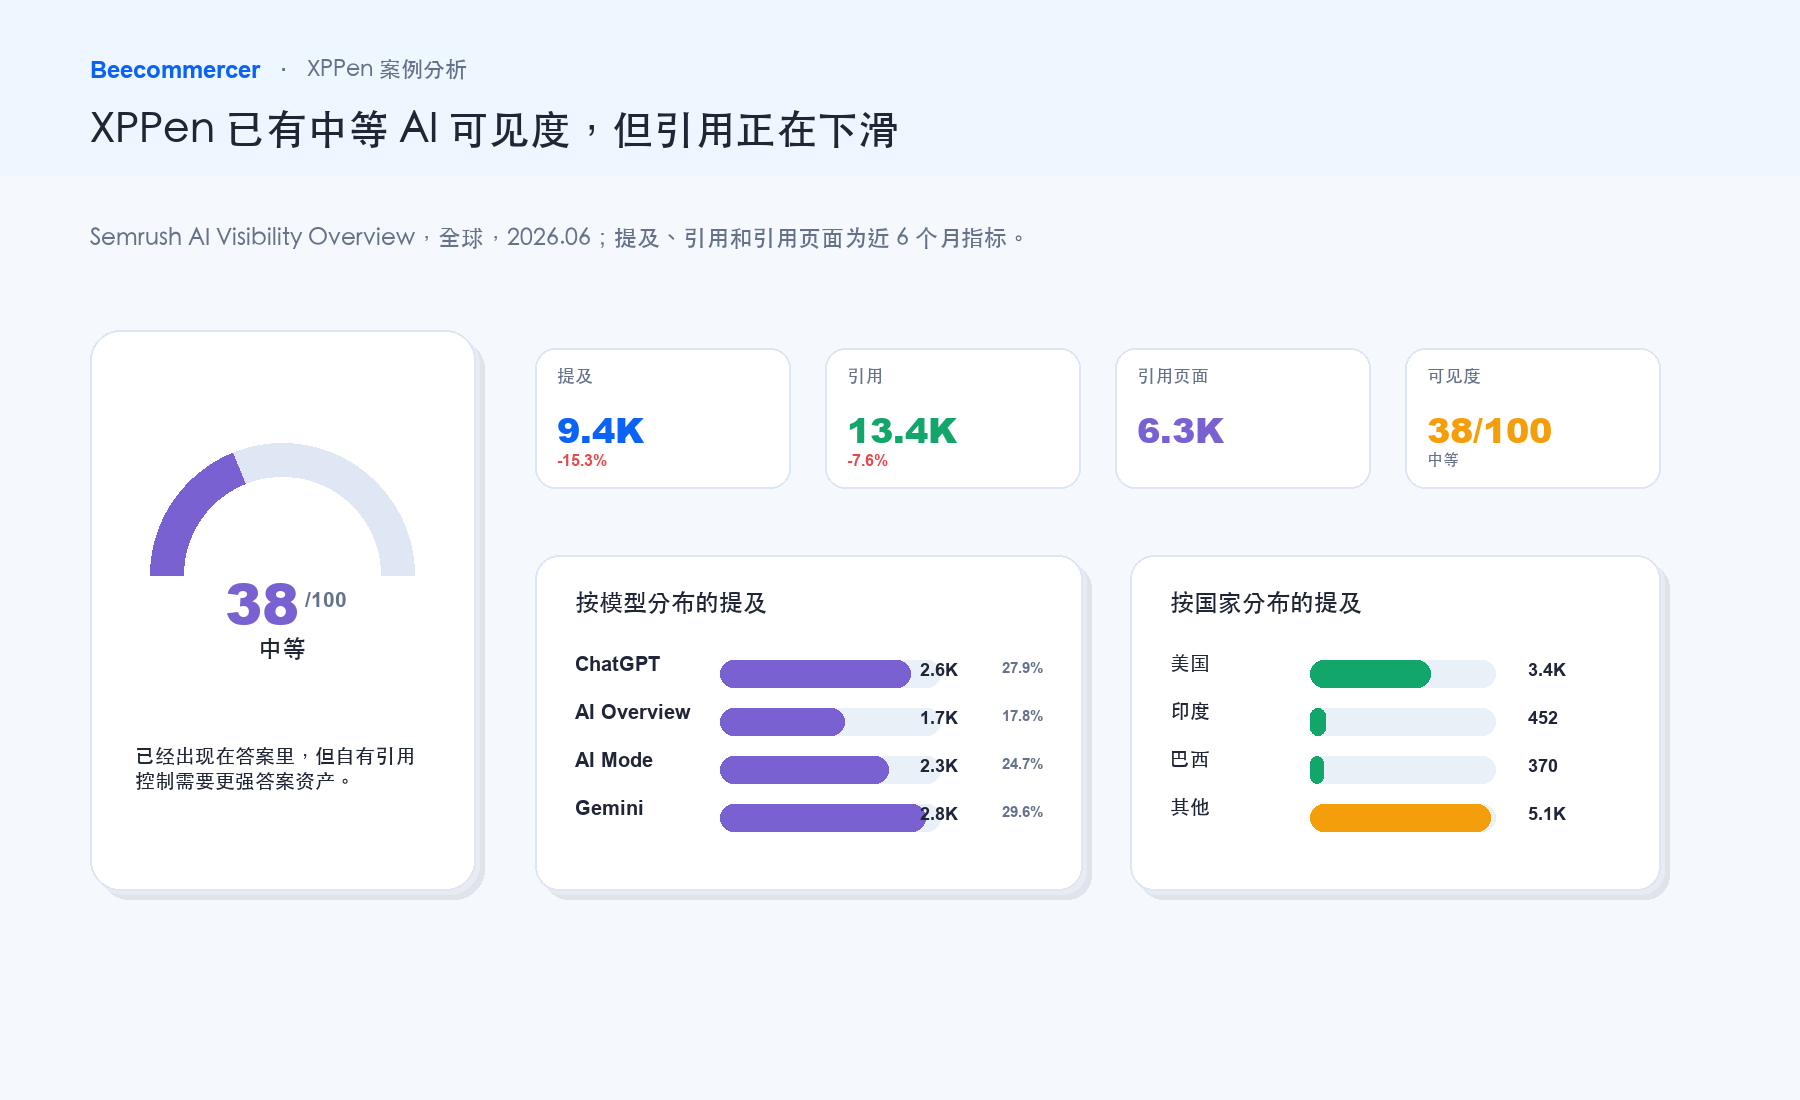1800x1100 pixels.
Task: Click the Gemini row label
Action: (609, 808)
